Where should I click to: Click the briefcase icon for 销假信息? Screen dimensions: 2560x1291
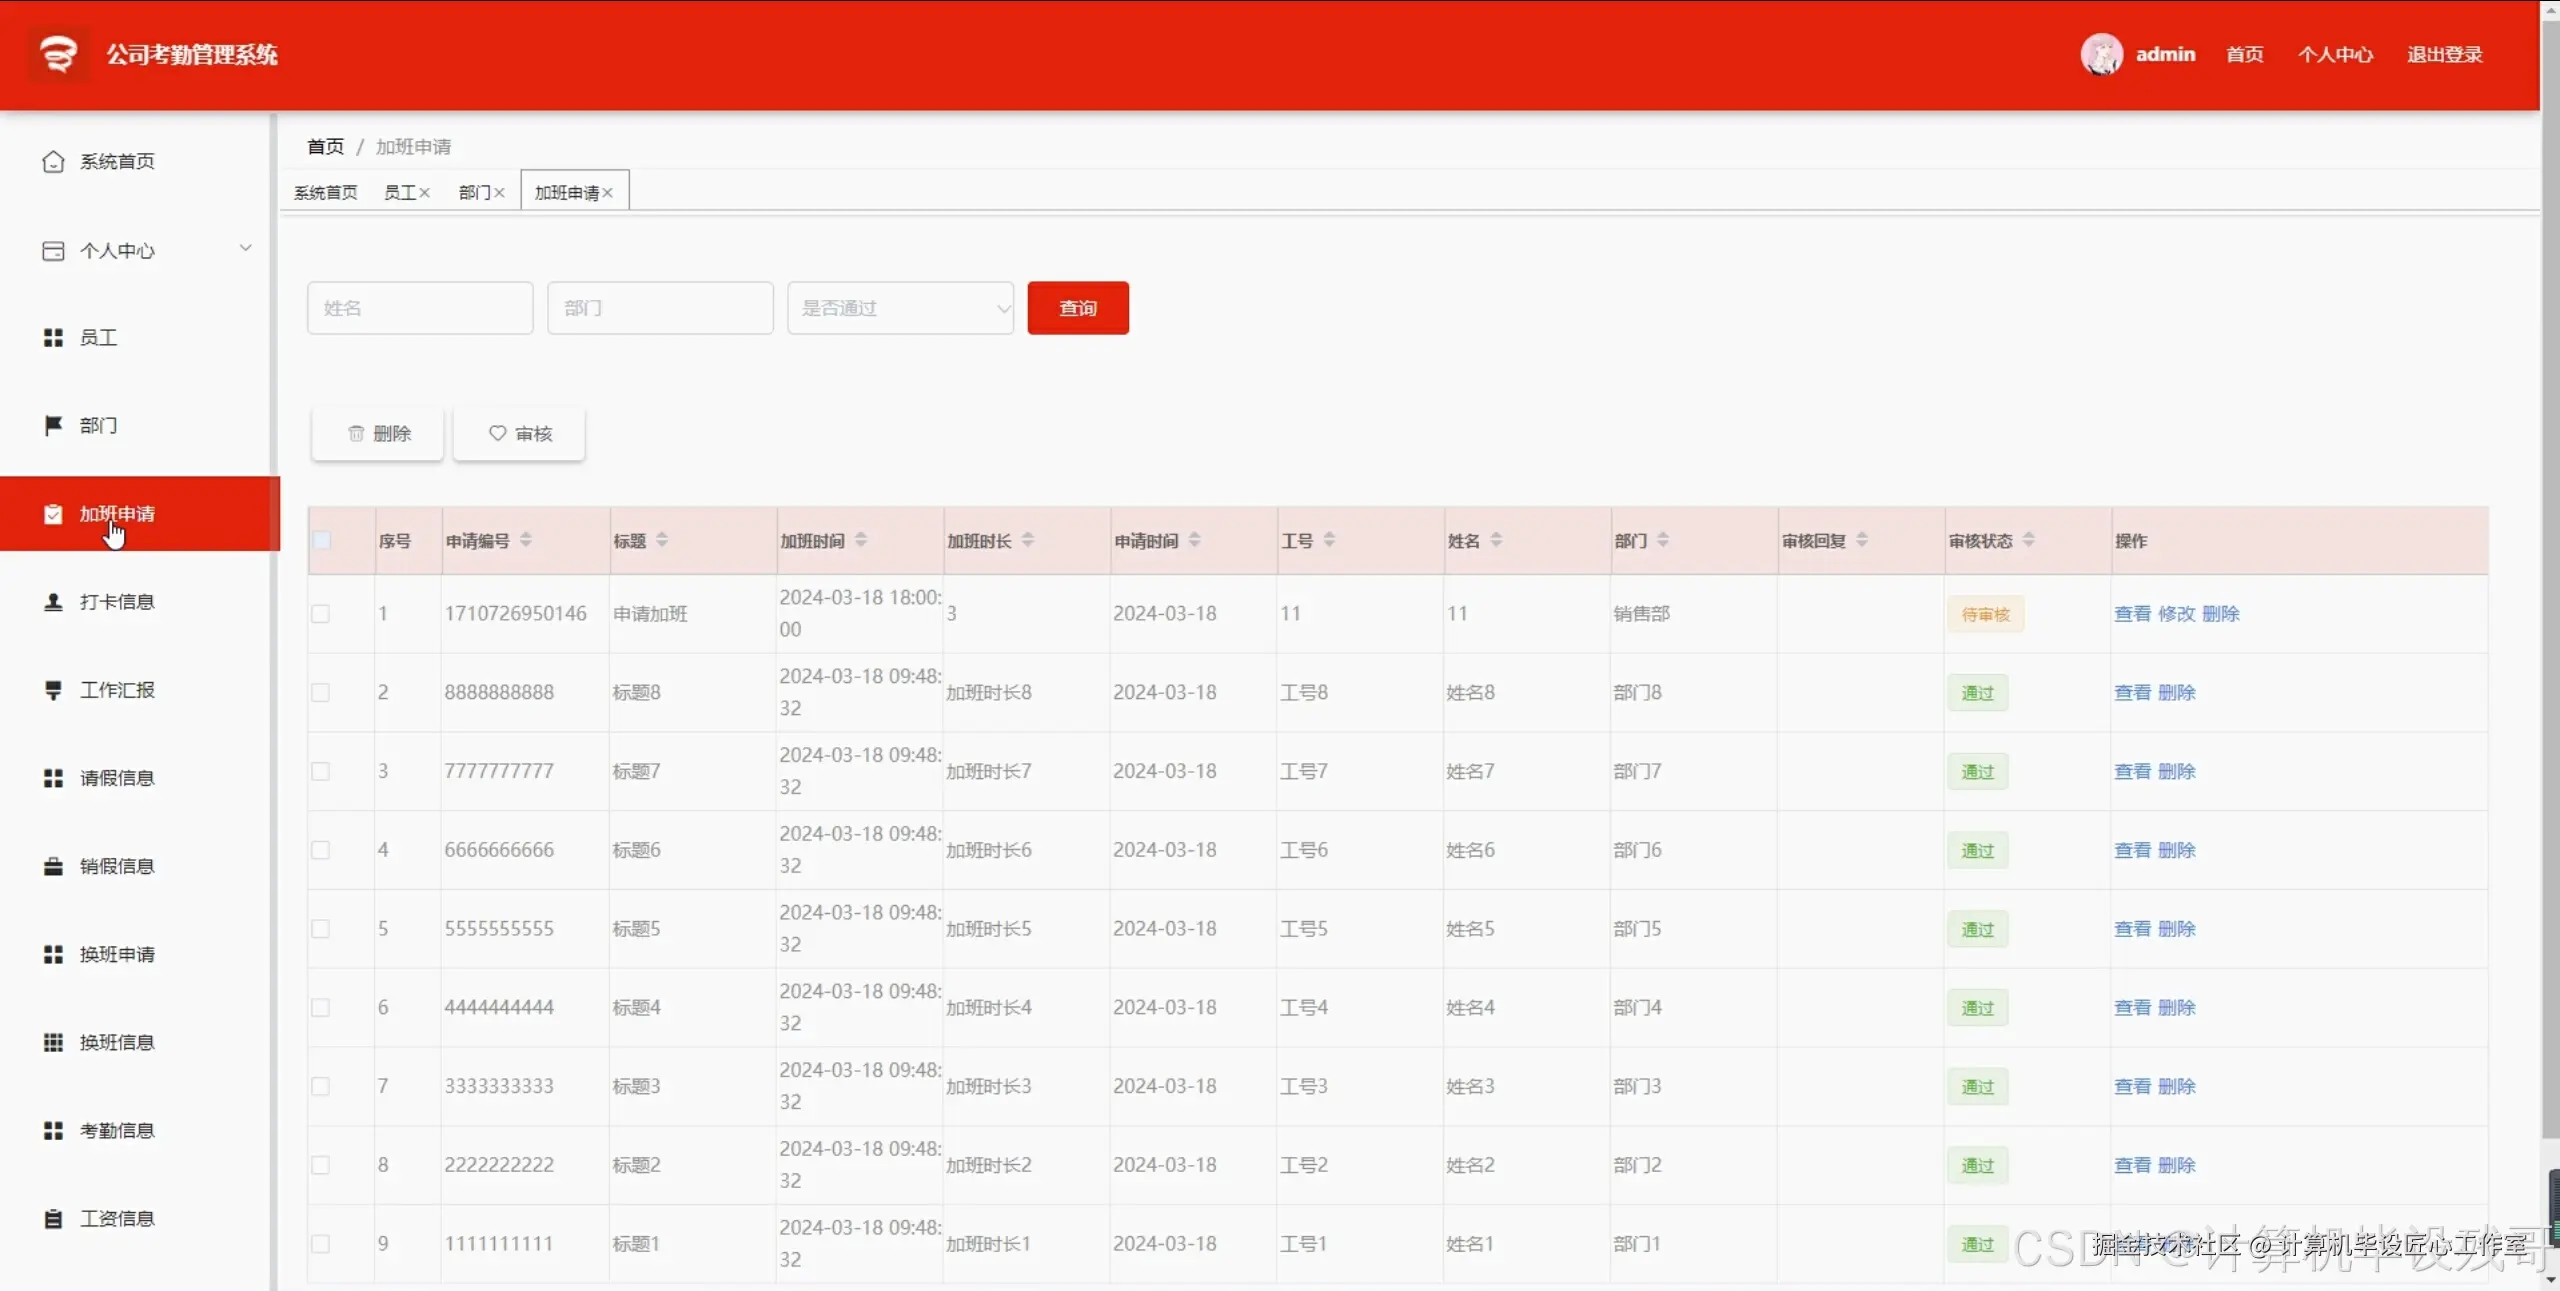click(53, 866)
